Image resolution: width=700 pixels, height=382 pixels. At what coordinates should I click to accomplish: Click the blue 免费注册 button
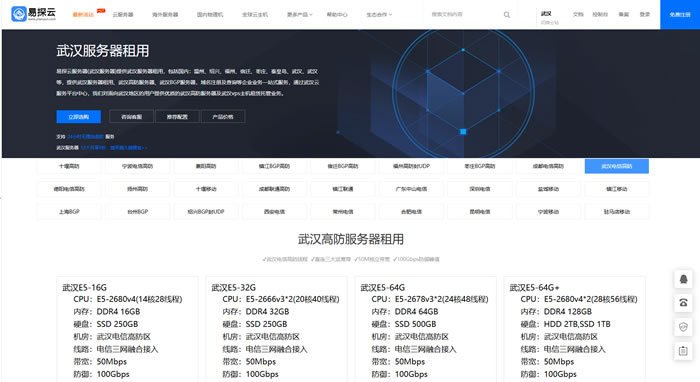tap(680, 15)
